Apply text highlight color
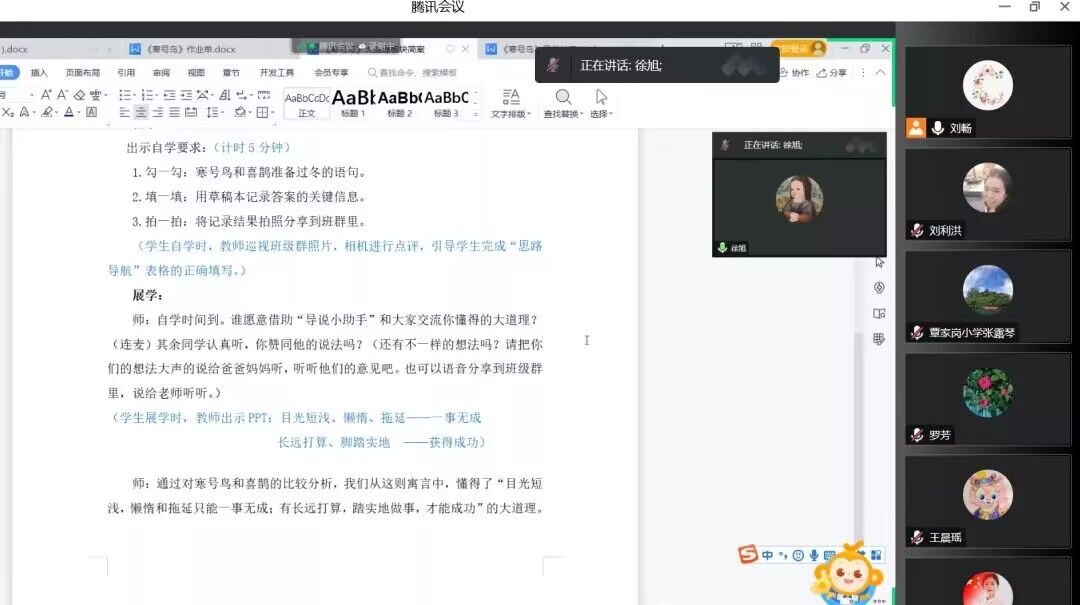The image size is (1080, 605). click(x=48, y=112)
